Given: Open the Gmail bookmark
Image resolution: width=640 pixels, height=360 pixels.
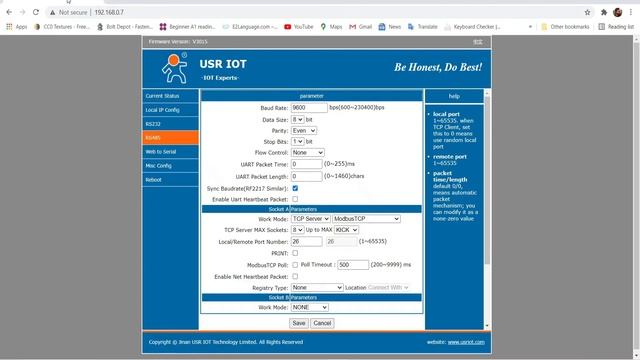Looking at the screenshot, I should (x=360, y=27).
